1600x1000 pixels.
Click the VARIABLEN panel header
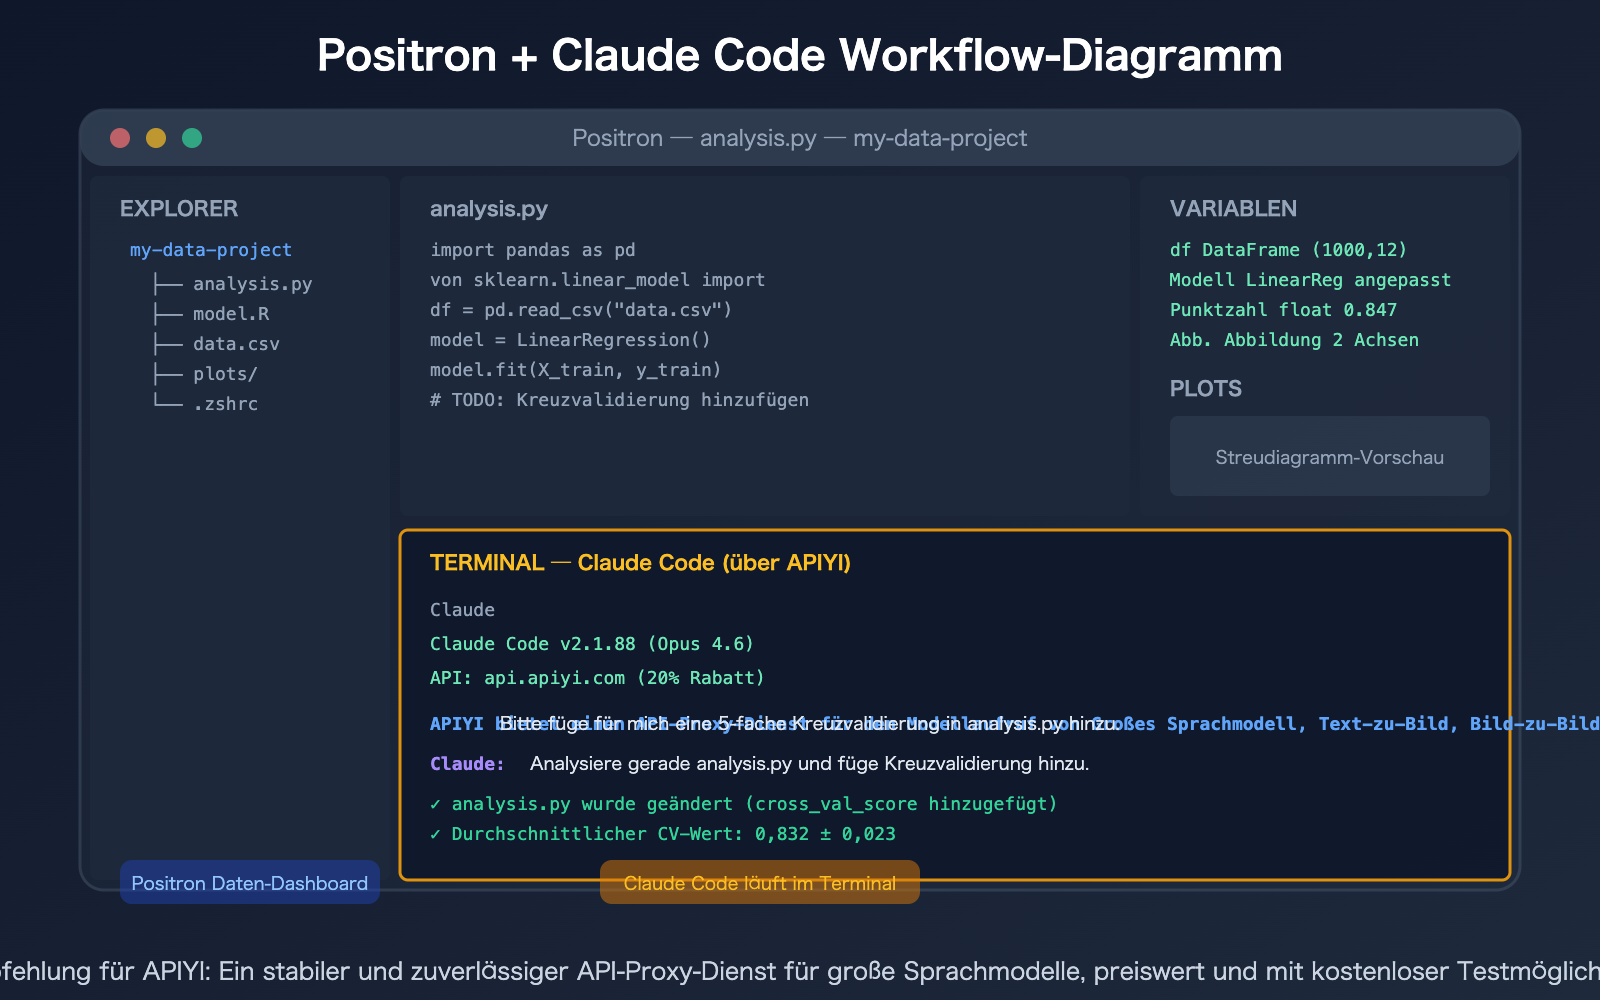1233,208
